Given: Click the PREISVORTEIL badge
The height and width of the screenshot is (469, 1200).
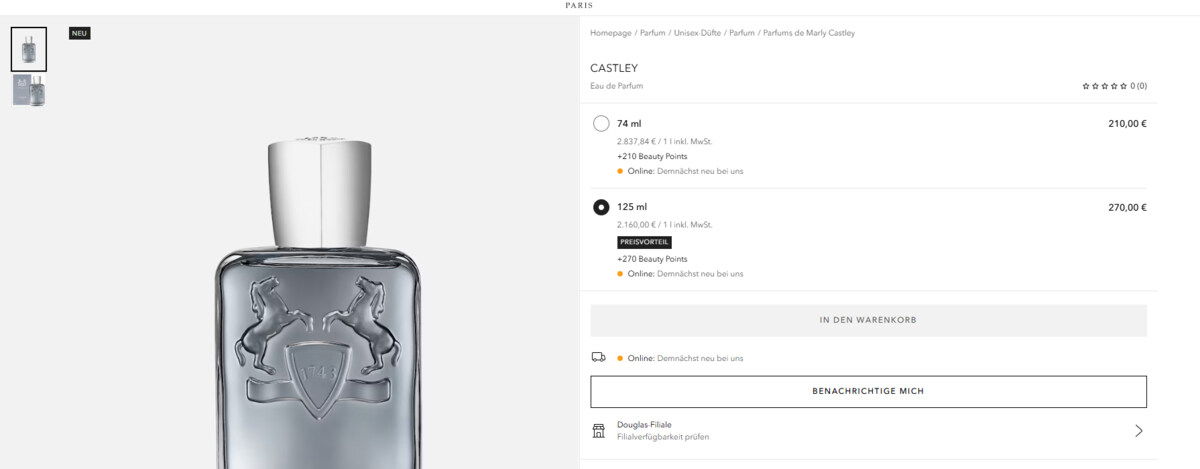Looking at the screenshot, I should click(x=644, y=242).
